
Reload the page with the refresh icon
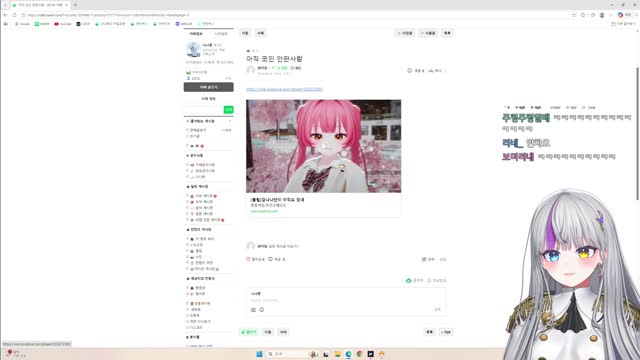click(14, 15)
